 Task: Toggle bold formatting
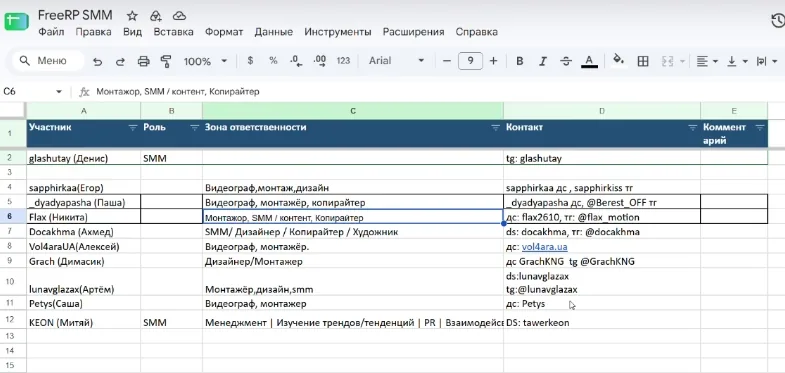click(520, 61)
